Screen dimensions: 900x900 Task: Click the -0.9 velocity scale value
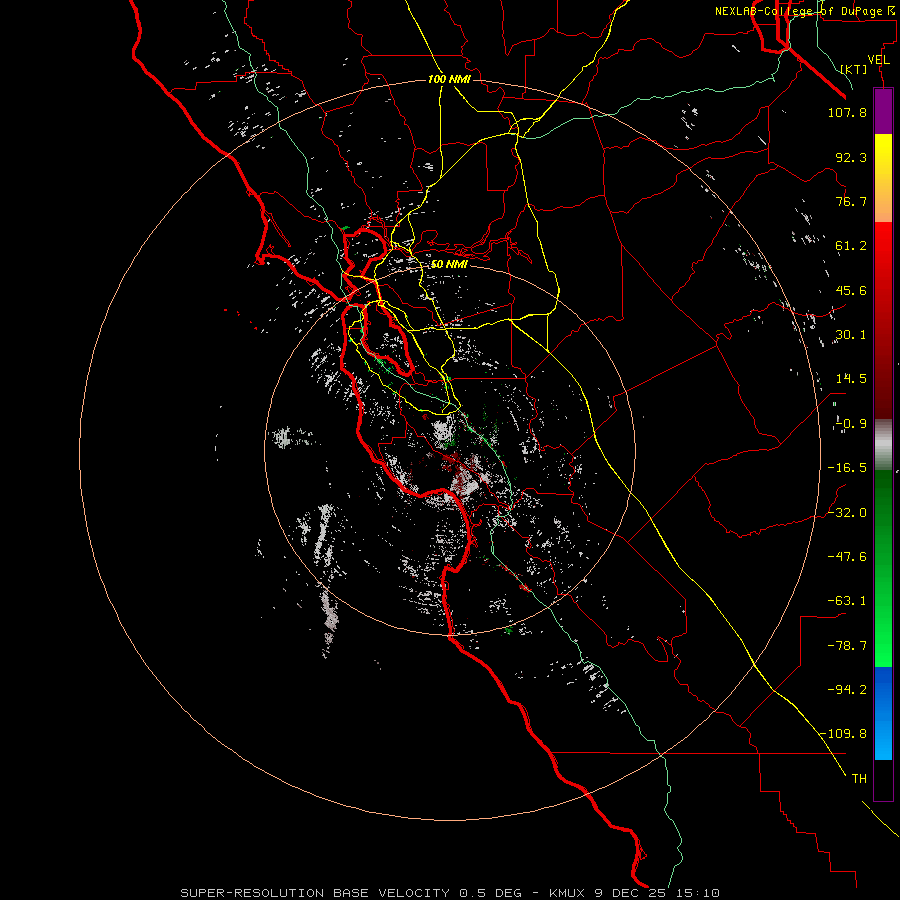(x=851, y=424)
